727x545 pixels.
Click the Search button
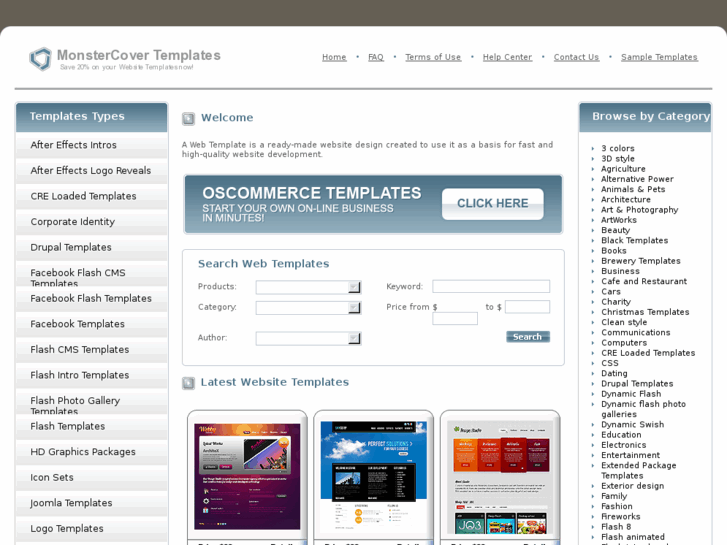[528, 337]
